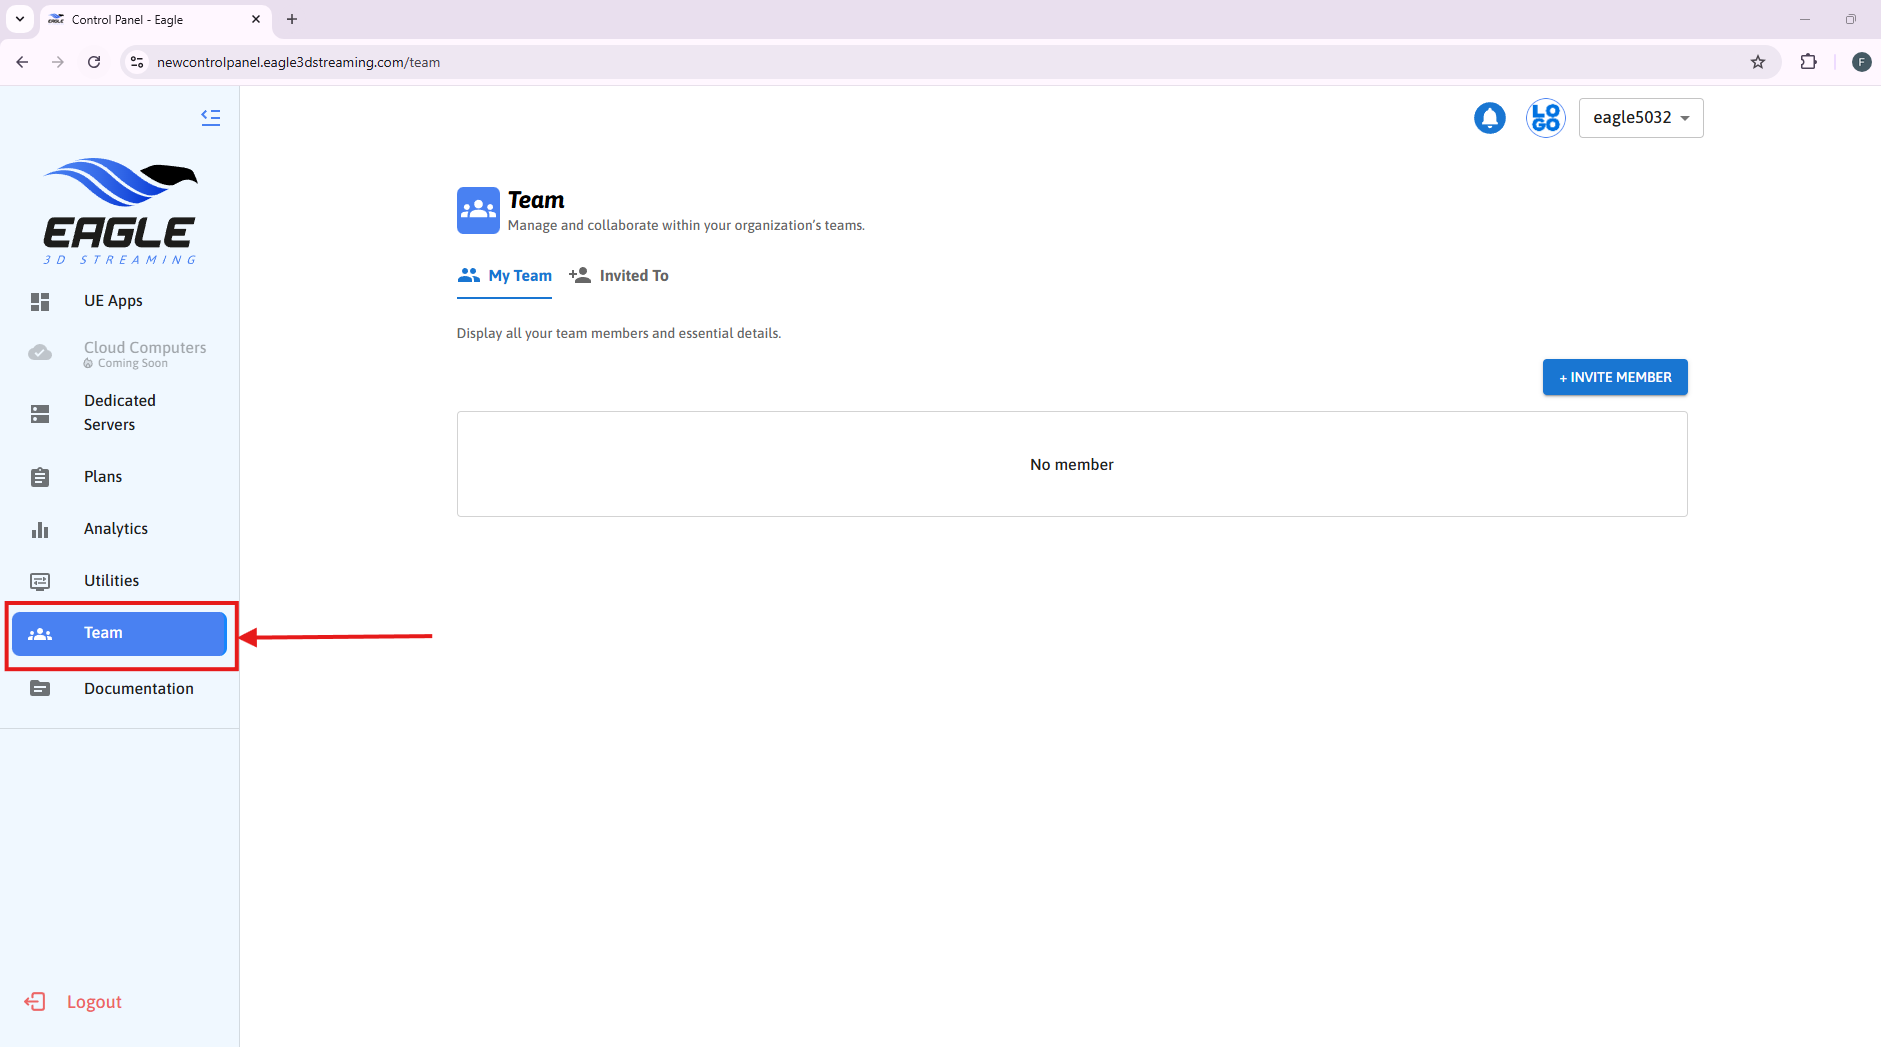Collapse the sidebar with the menu toggle icon
1881x1047 pixels.
[210, 117]
